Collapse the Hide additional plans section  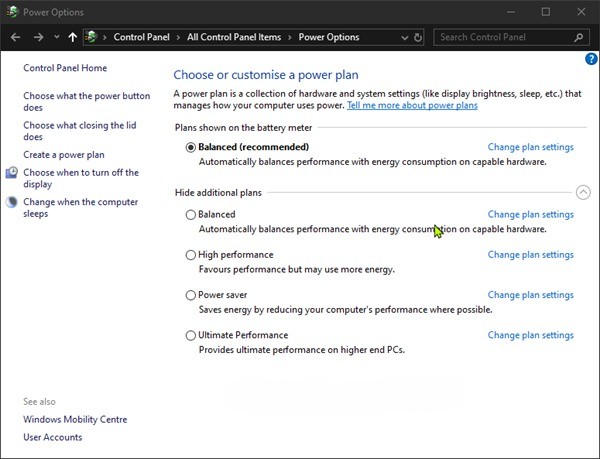click(x=583, y=192)
